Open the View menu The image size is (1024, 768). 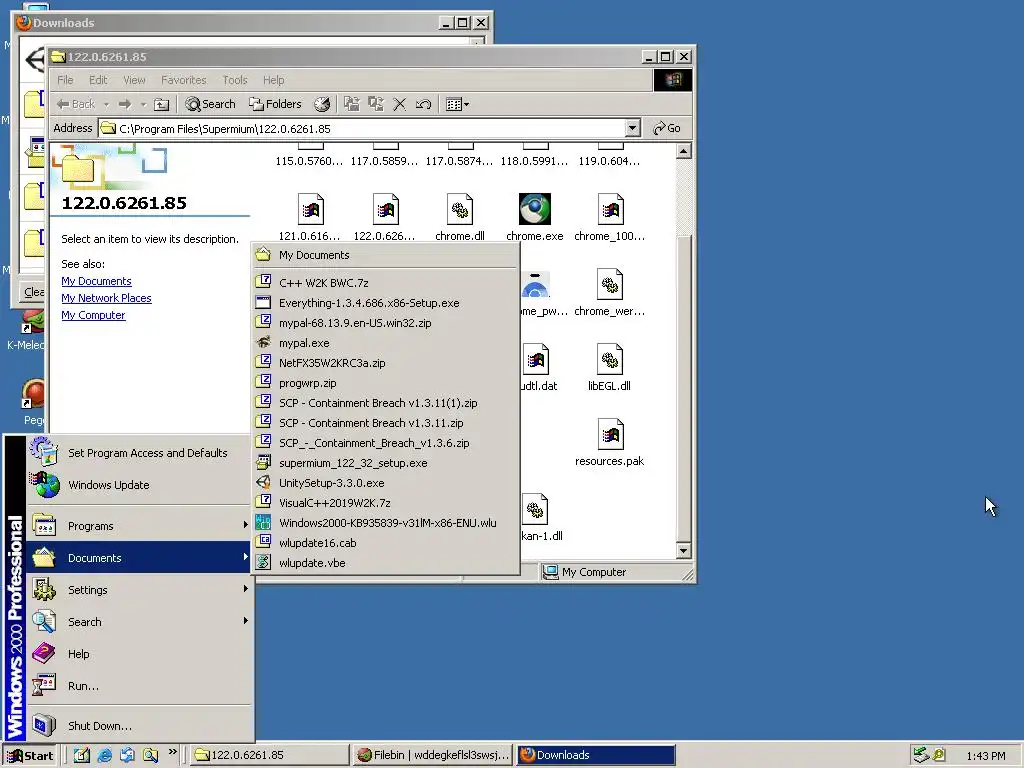tap(134, 80)
